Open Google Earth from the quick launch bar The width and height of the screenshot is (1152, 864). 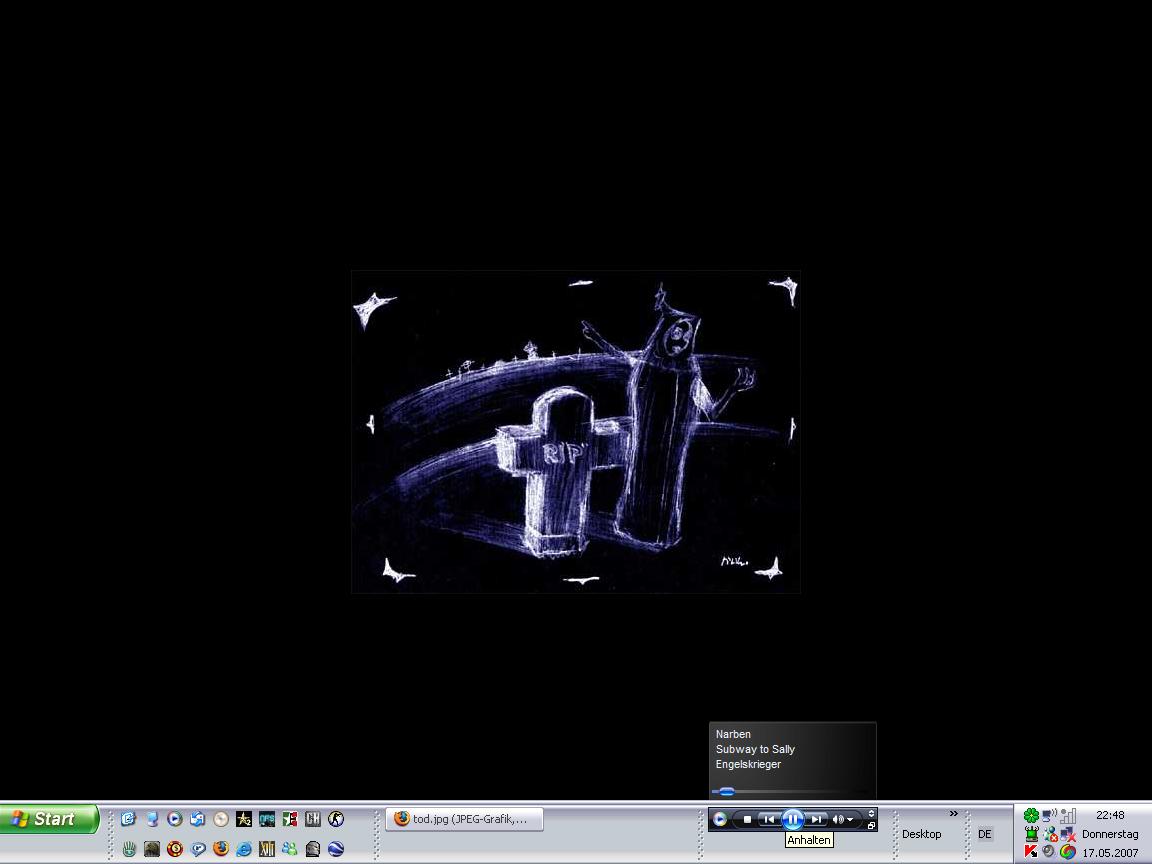click(336, 849)
